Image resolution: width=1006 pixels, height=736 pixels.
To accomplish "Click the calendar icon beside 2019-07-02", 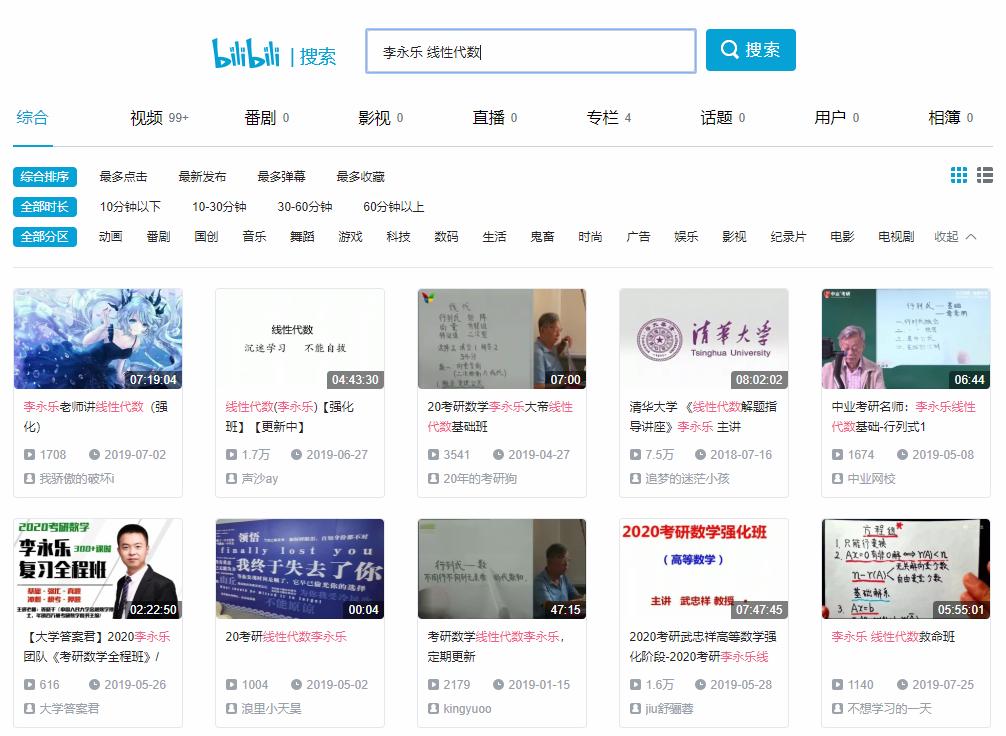I will tap(95, 454).
